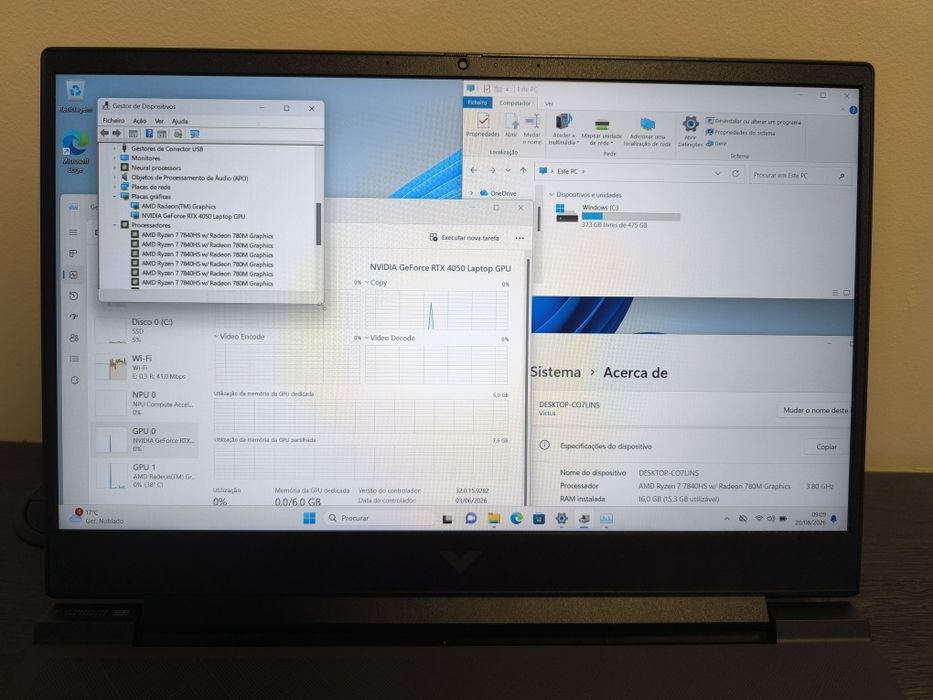Open Task Manager Startup apps icon

[73, 317]
